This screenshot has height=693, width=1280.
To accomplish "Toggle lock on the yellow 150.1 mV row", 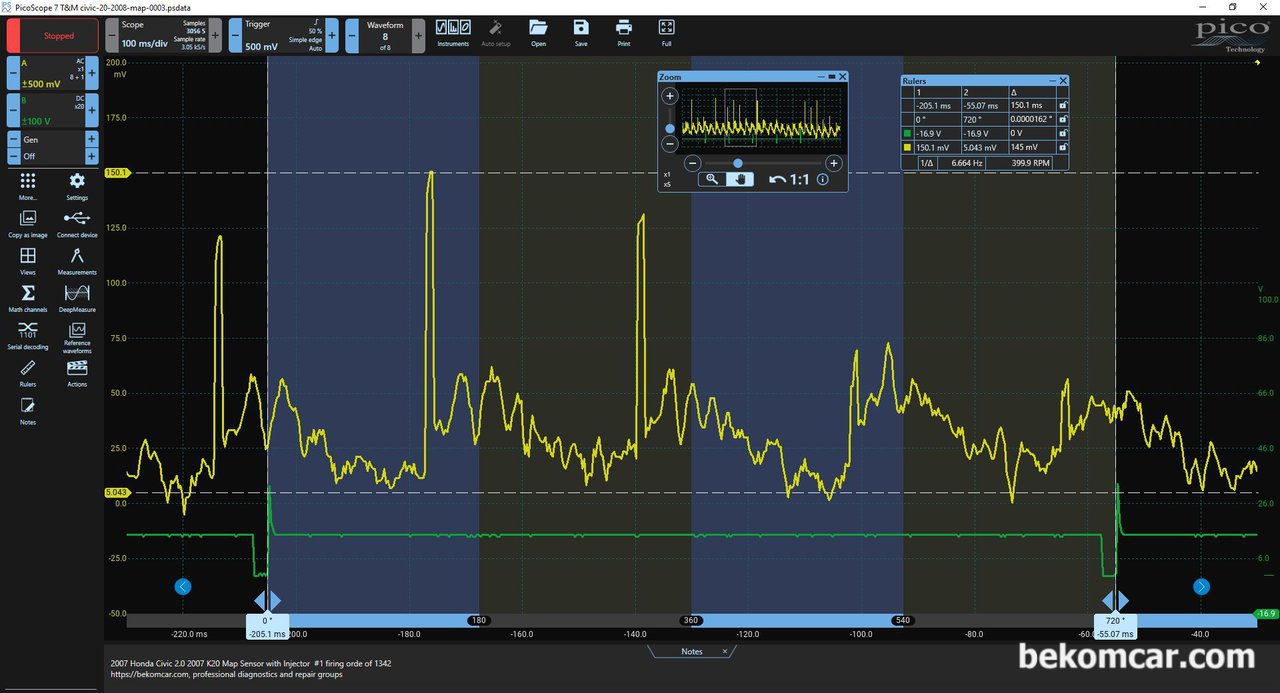I will [1062, 147].
